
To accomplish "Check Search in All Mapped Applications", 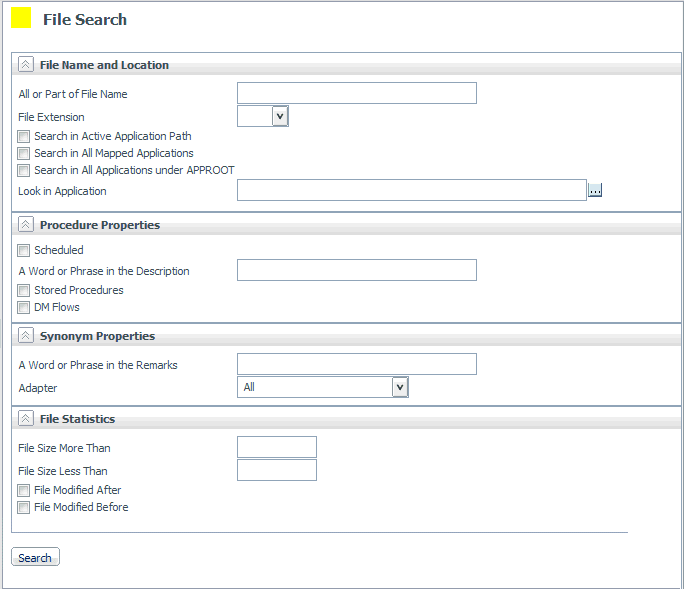I will 24,154.
